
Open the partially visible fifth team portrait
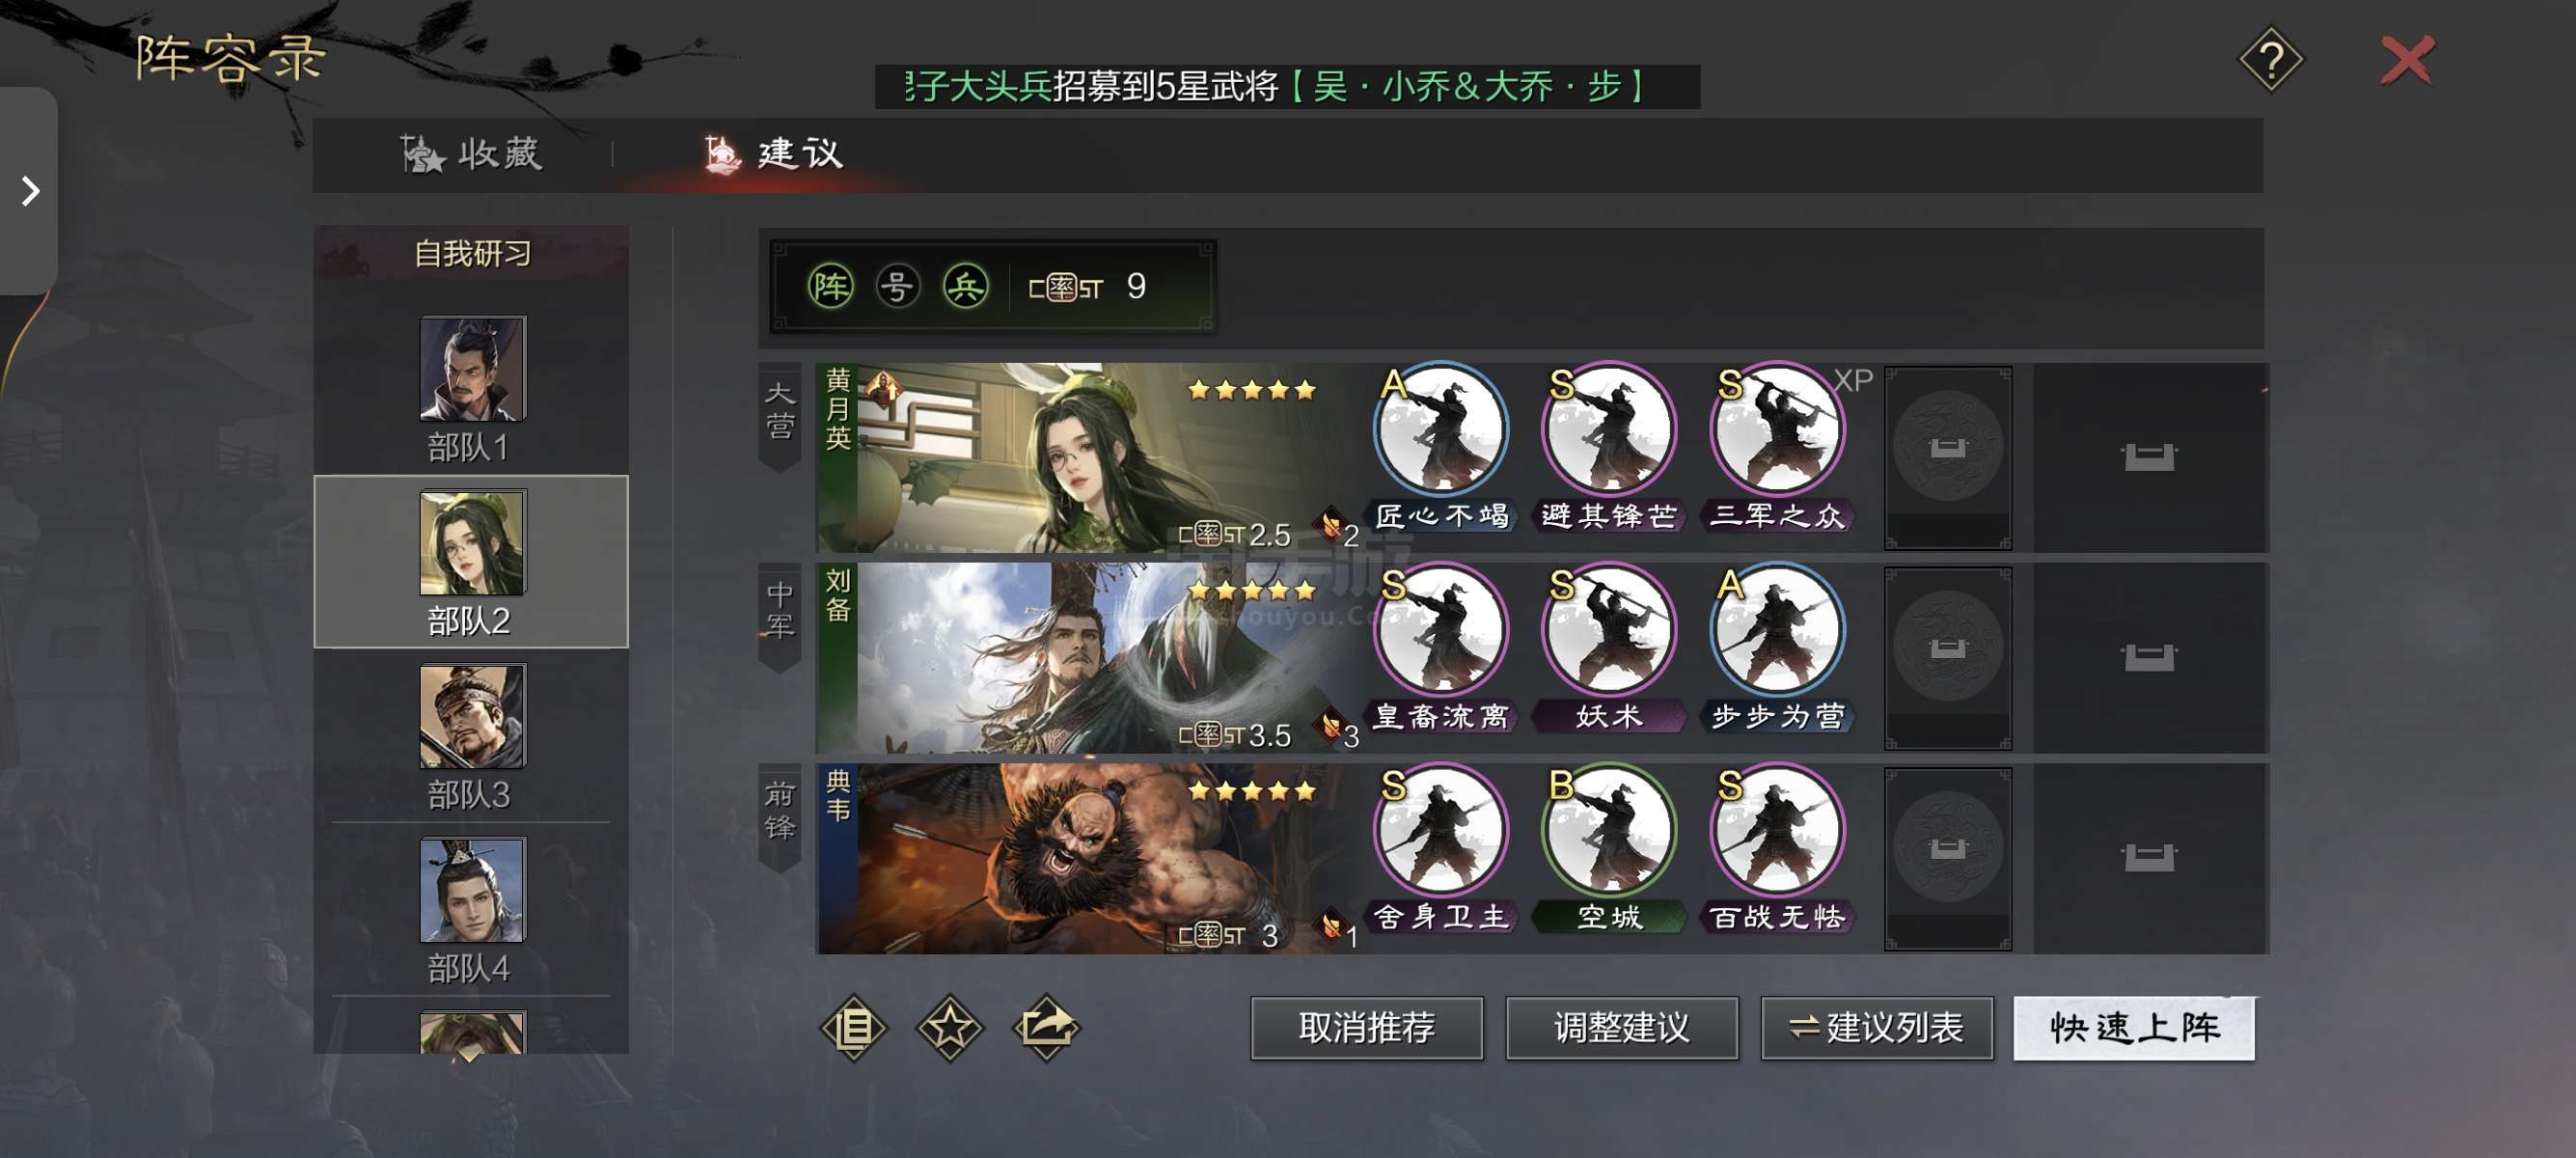pyautogui.click(x=472, y=1032)
